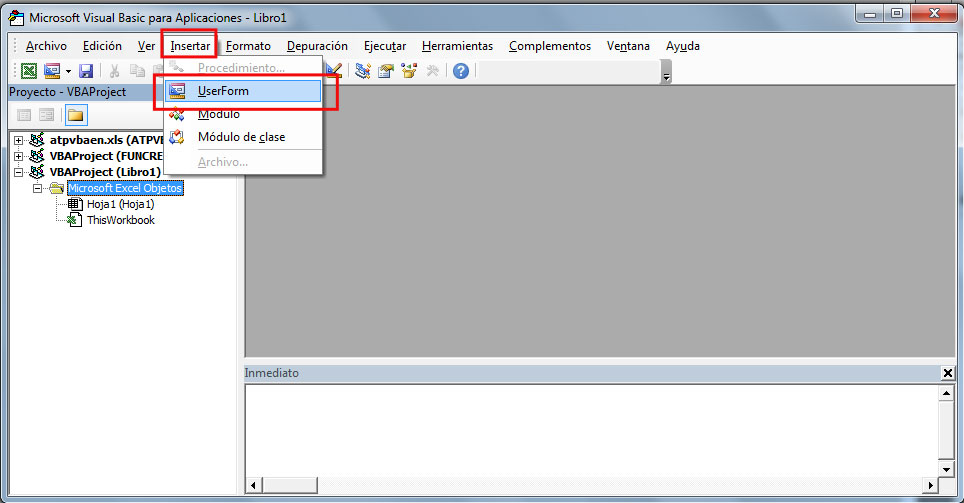Click the UserForm icon in the dropdown menu
The image size is (964, 503).
coord(177,91)
